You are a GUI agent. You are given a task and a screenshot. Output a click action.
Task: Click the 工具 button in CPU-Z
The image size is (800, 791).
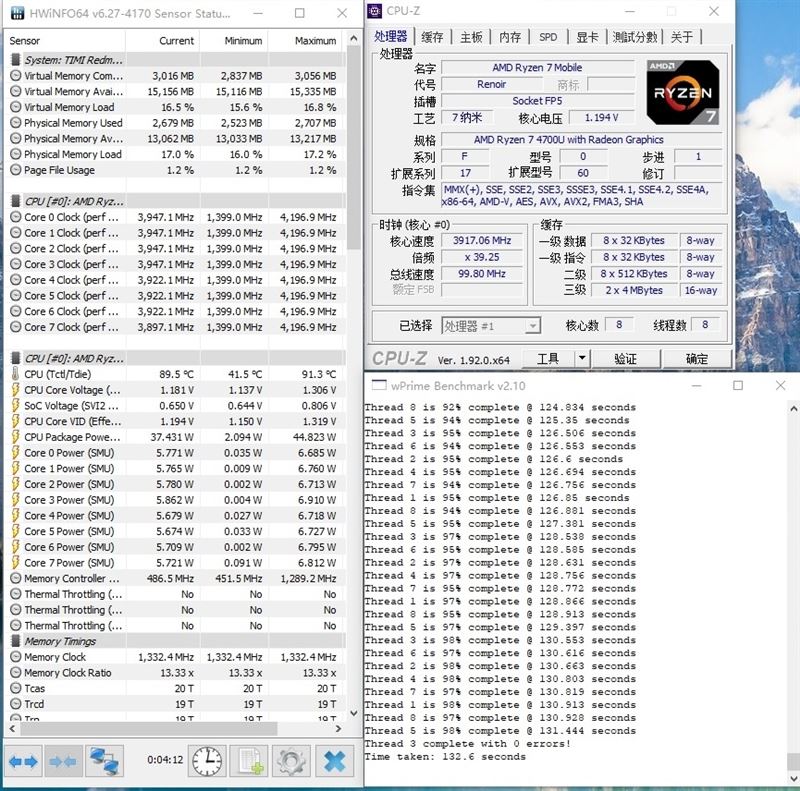click(x=548, y=359)
